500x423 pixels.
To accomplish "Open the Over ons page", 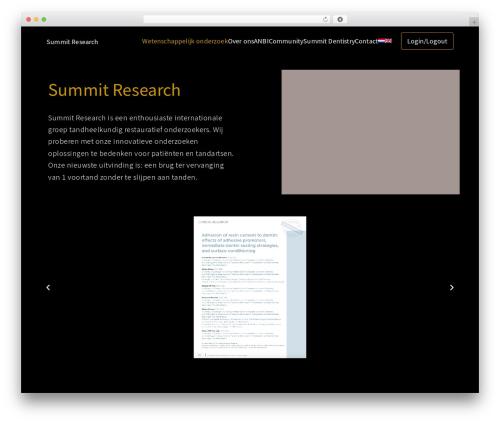I will pyautogui.click(x=241, y=41).
